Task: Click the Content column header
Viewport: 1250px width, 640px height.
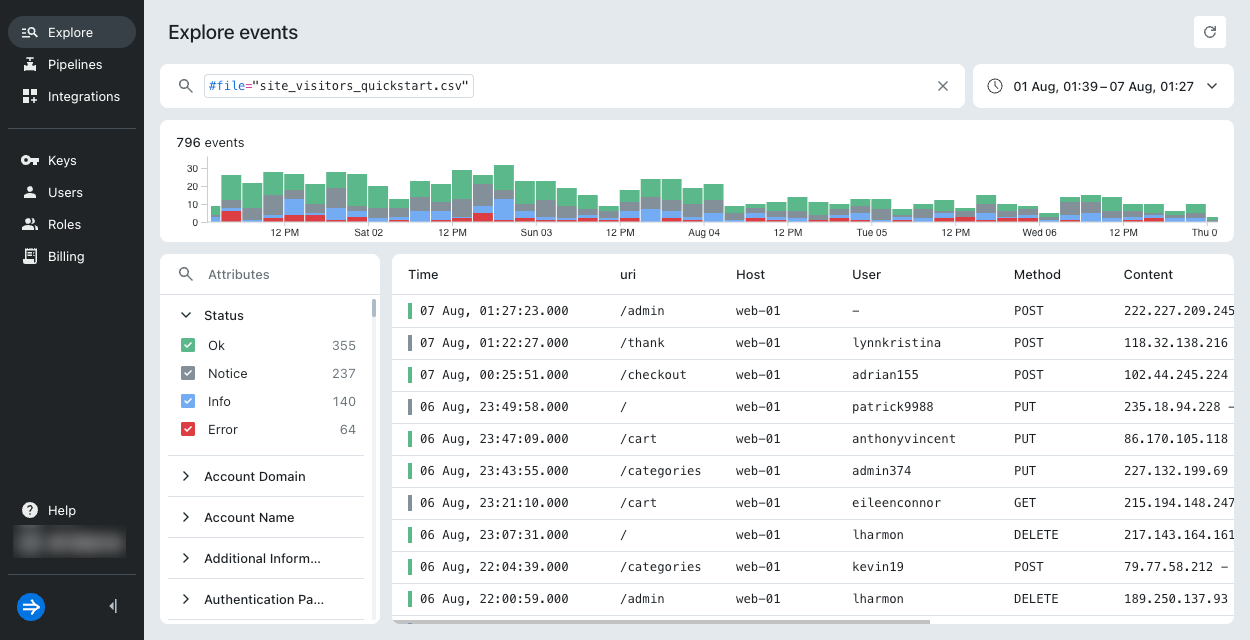Action: (x=1148, y=274)
